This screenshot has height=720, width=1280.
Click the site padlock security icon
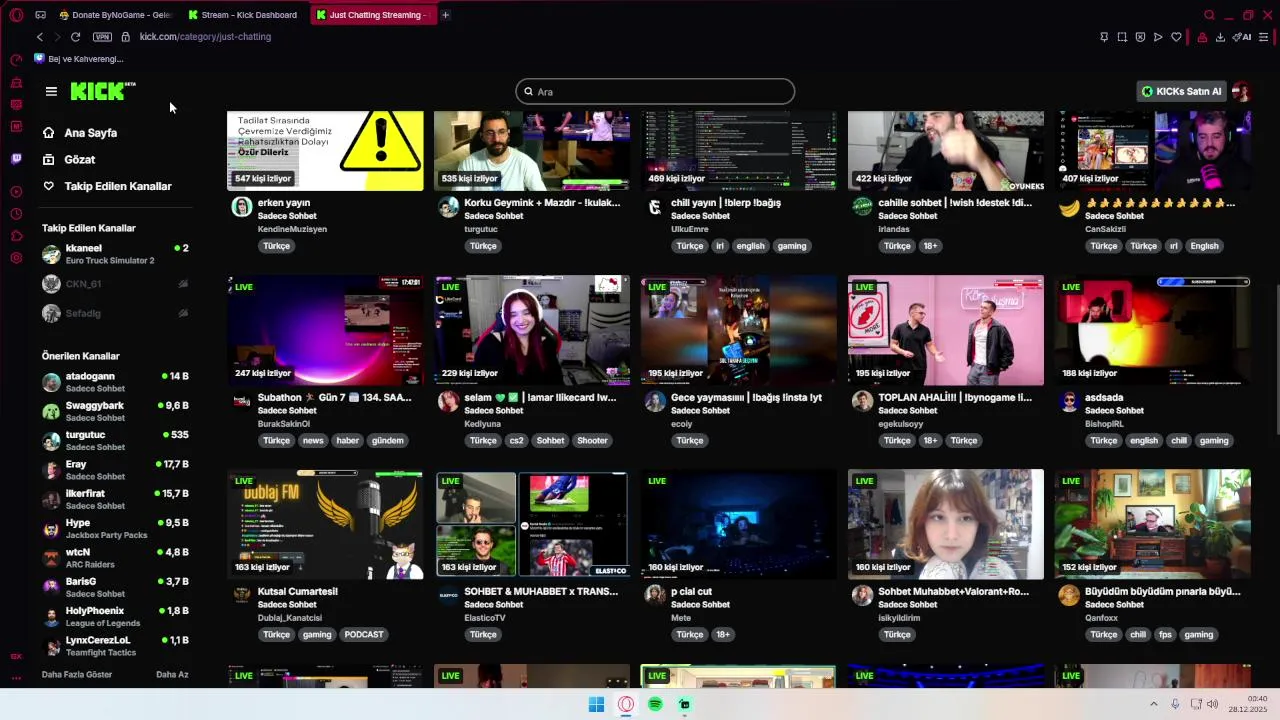125,37
